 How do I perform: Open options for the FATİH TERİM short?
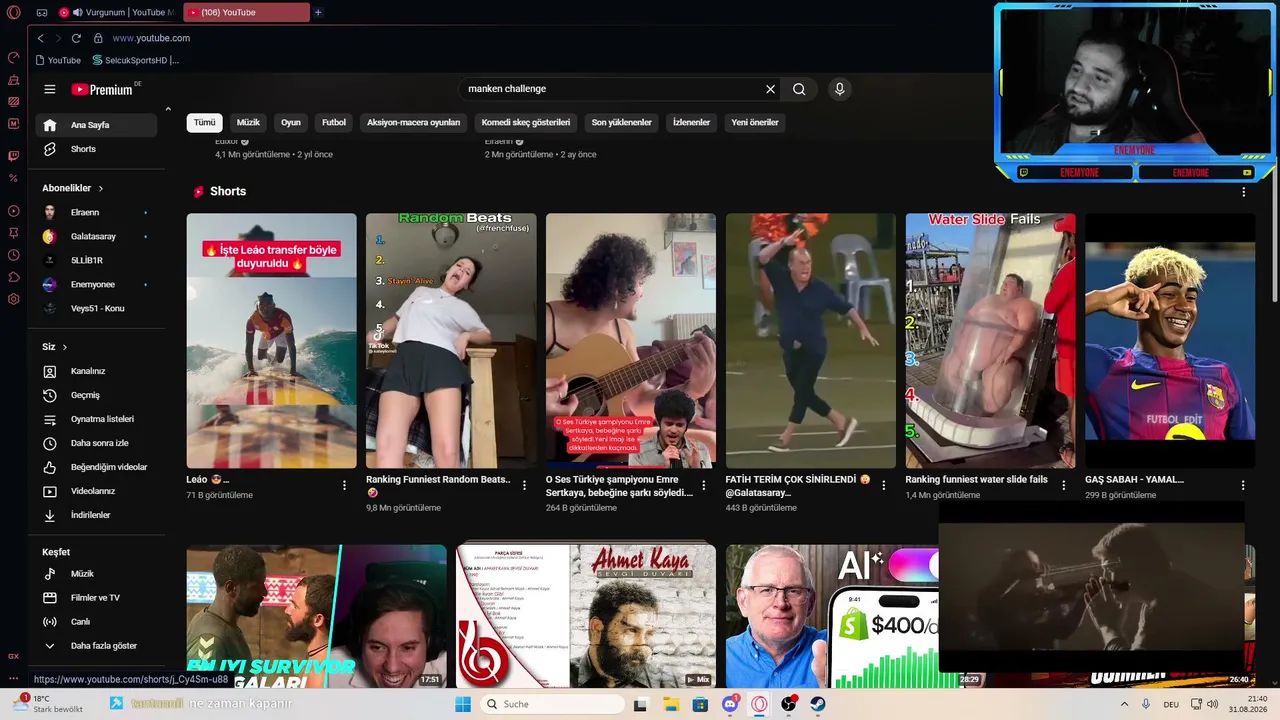pyautogui.click(x=883, y=485)
